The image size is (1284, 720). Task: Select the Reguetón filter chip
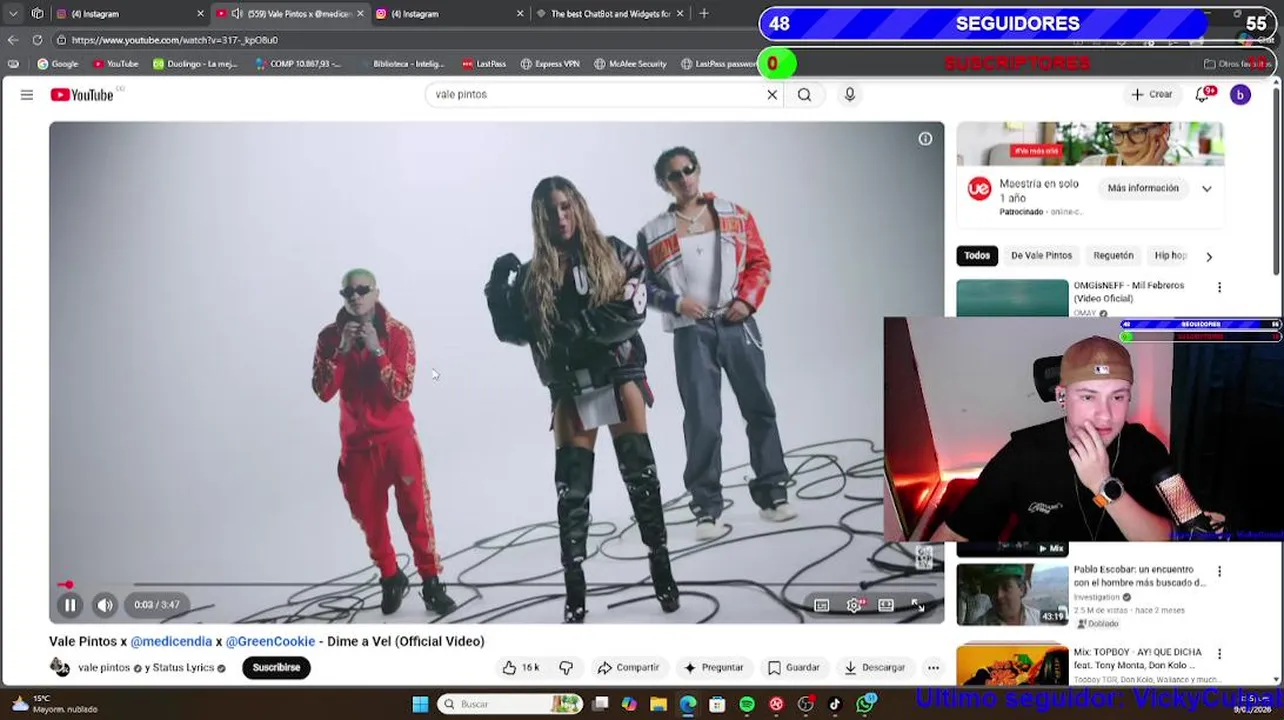point(1113,255)
